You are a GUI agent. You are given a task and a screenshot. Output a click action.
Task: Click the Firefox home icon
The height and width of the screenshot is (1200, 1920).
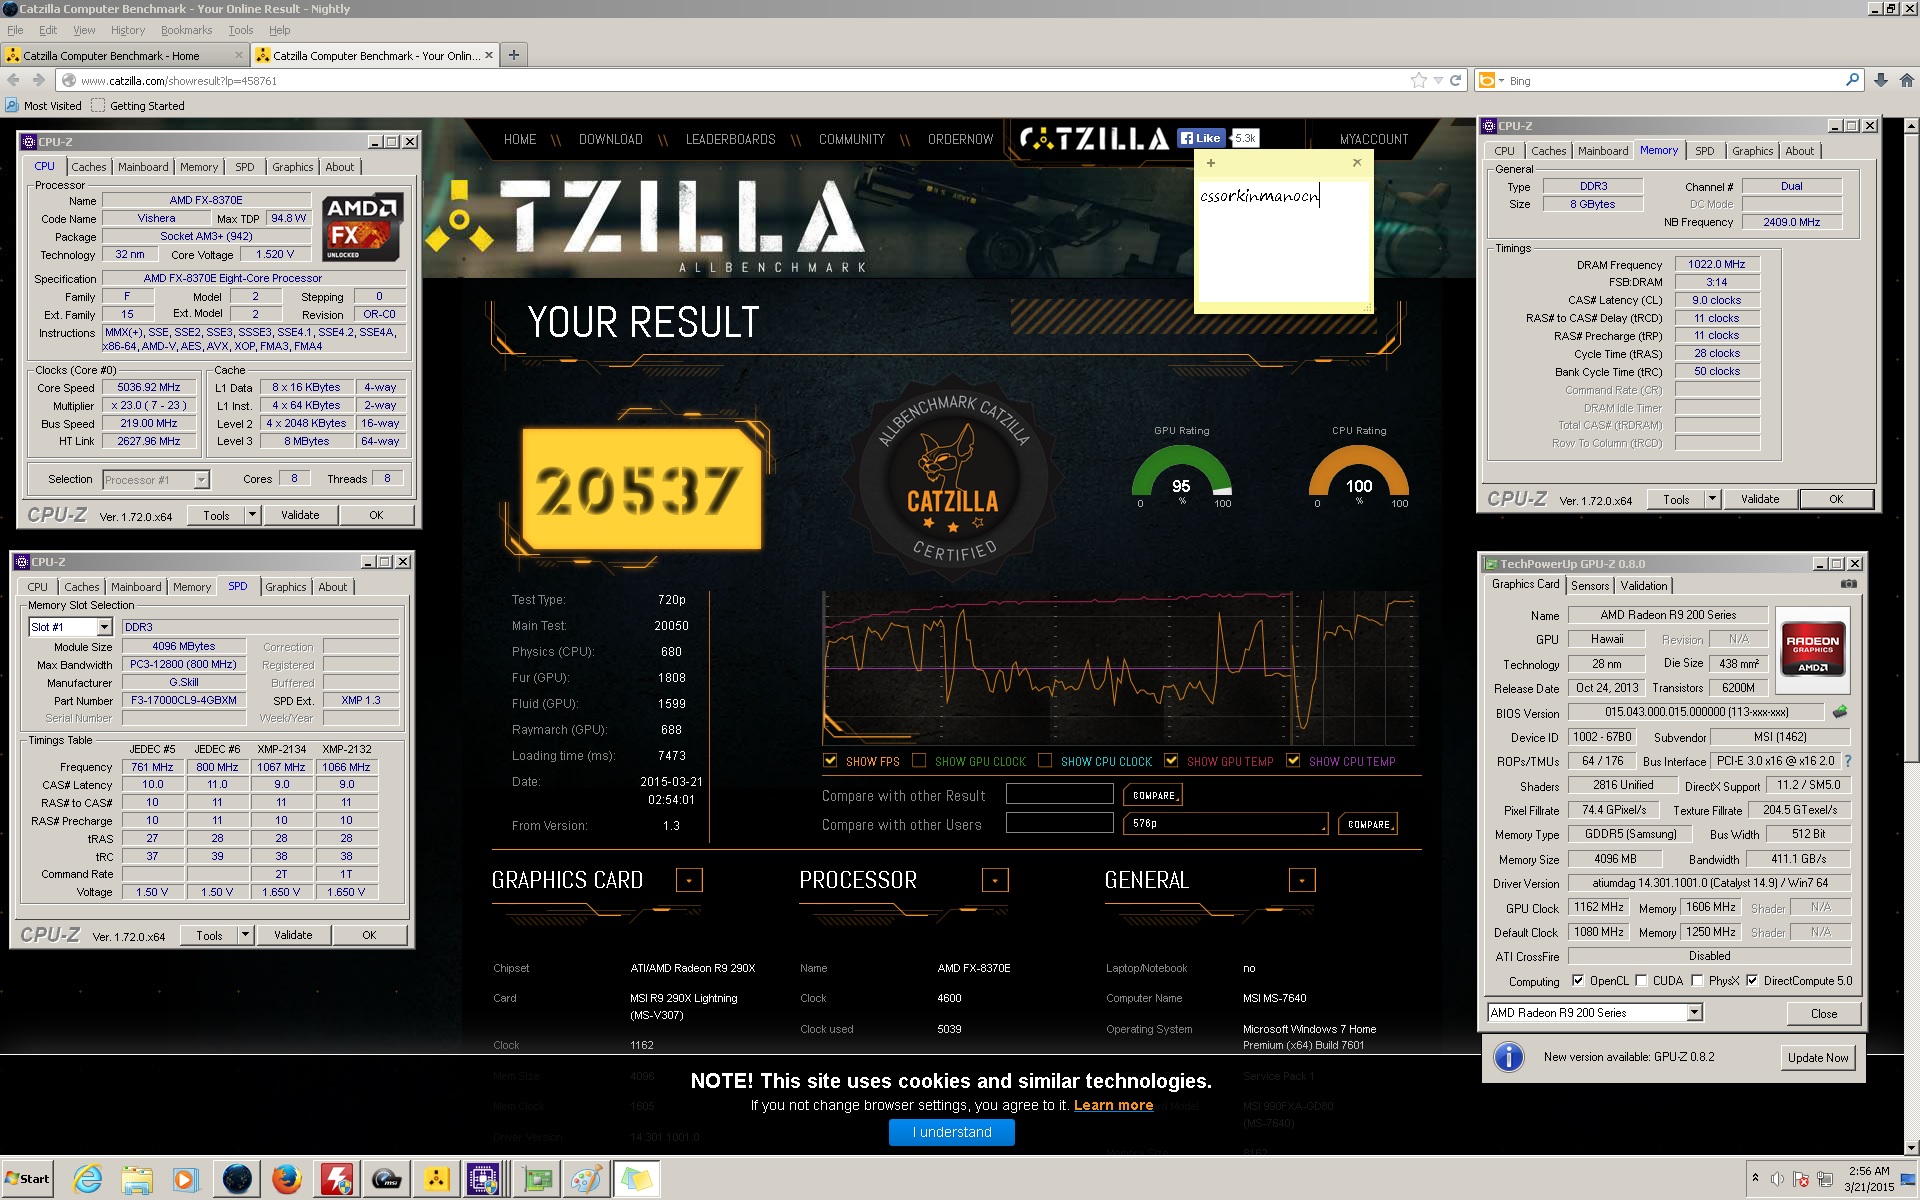(1906, 80)
